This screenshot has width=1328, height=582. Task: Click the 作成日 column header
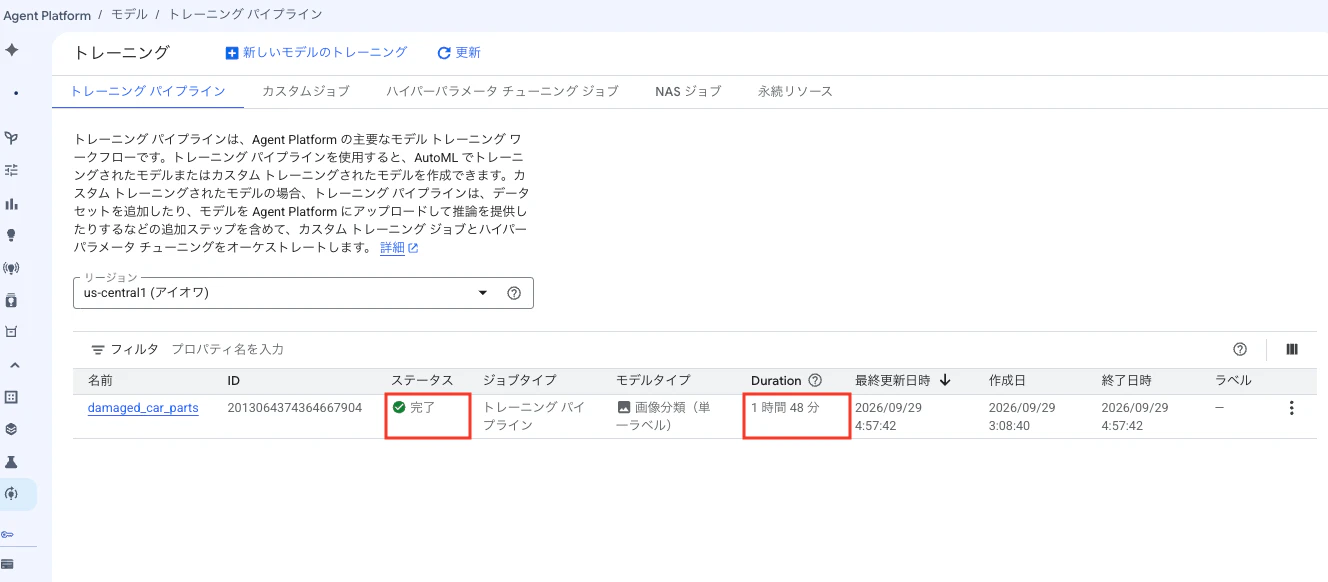1007,380
